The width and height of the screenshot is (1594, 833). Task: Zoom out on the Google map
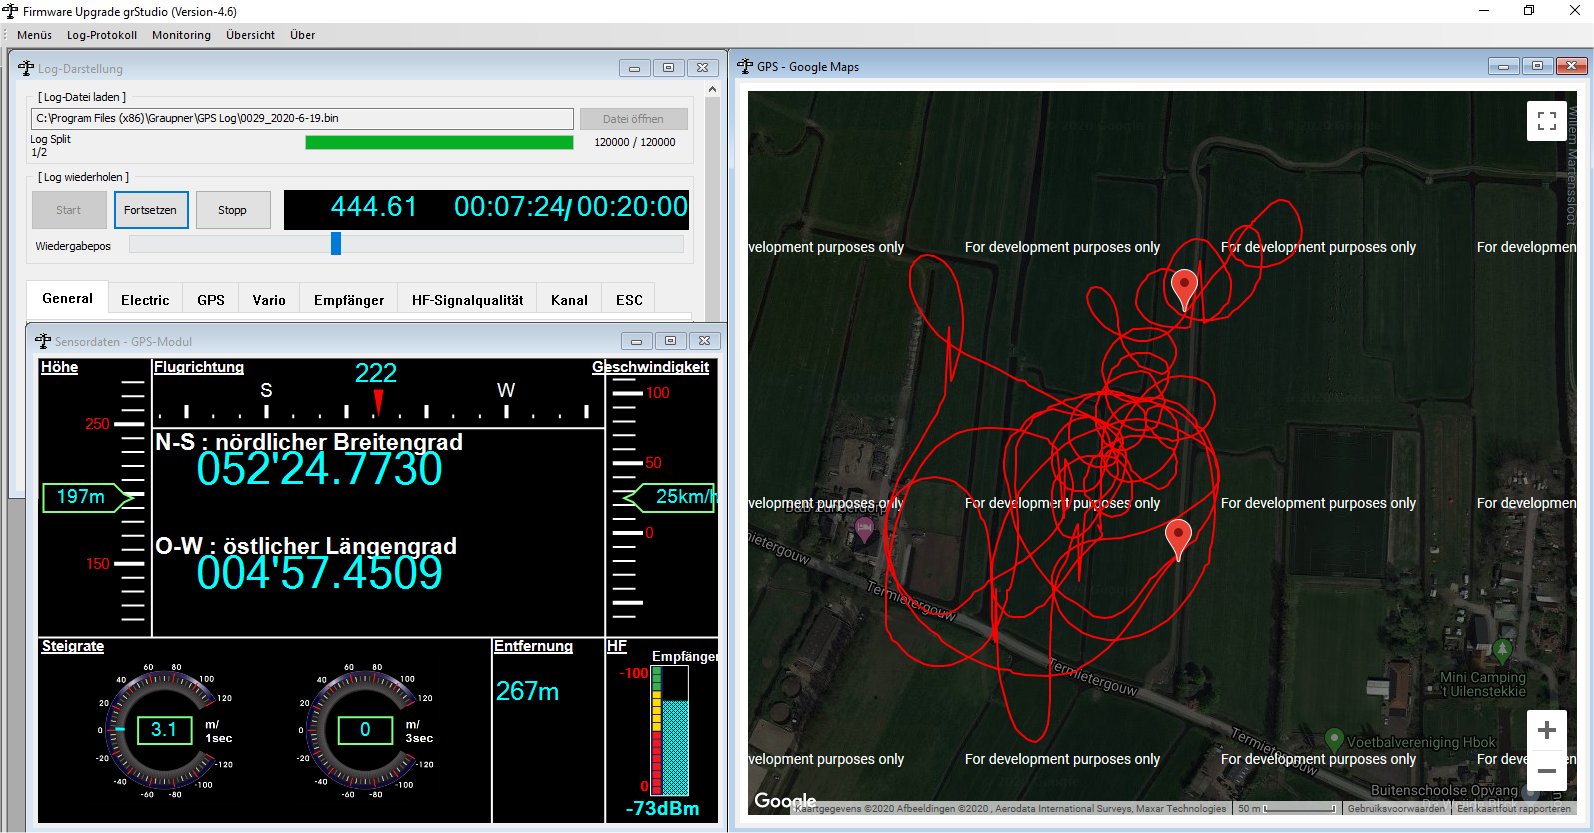[1547, 770]
